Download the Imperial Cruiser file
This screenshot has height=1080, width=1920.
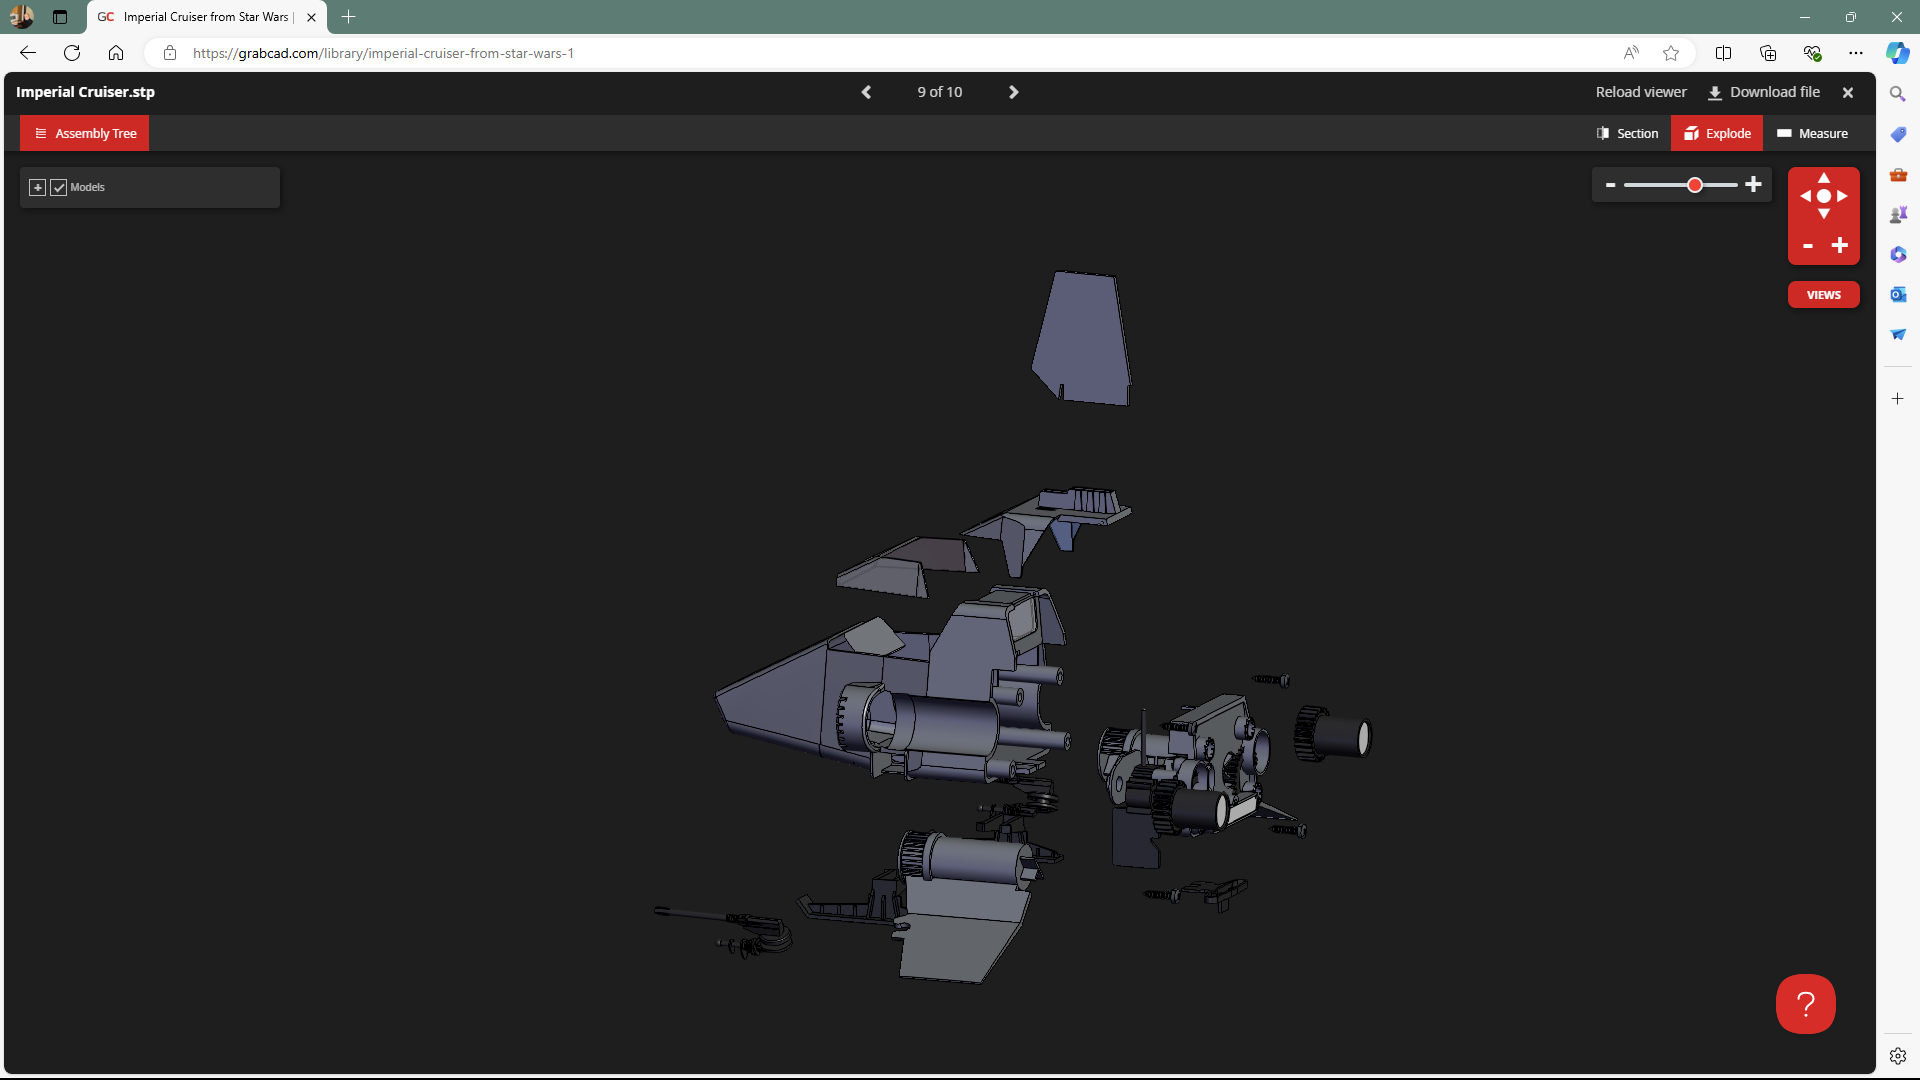tap(1764, 92)
